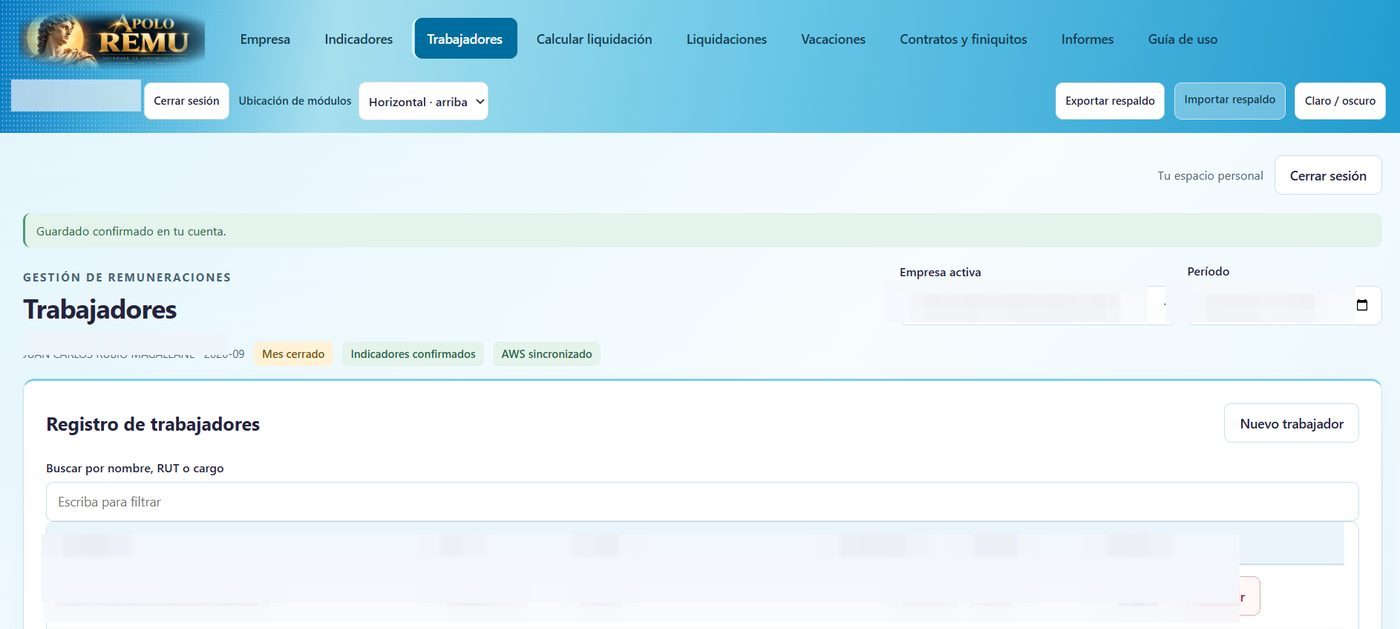Open Calcular liquidación
The height and width of the screenshot is (629, 1400).
(x=594, y=39)
